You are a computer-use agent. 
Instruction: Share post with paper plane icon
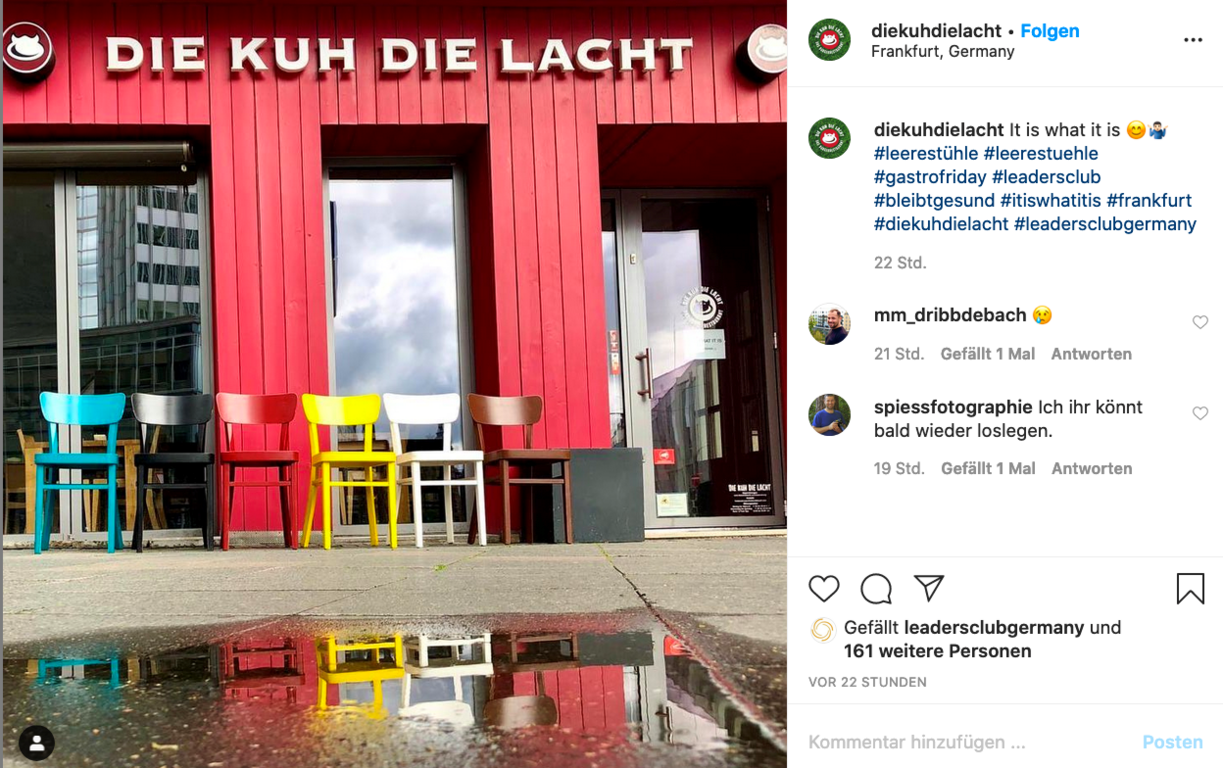pyautogui.click(x=929, y=588)
